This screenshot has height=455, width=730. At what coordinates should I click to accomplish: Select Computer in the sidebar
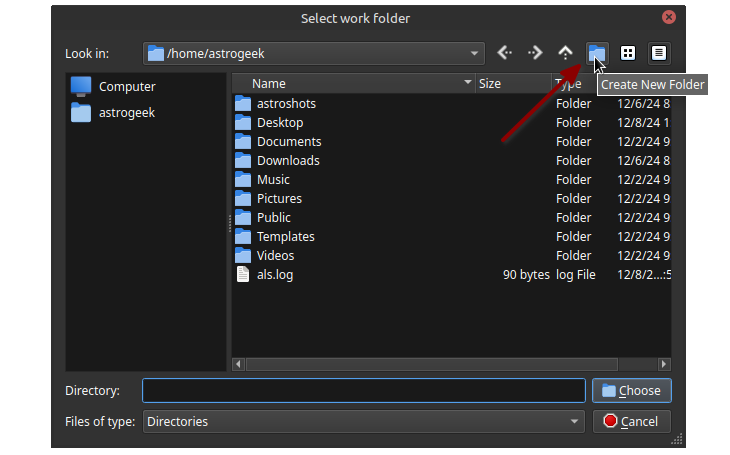113,86
